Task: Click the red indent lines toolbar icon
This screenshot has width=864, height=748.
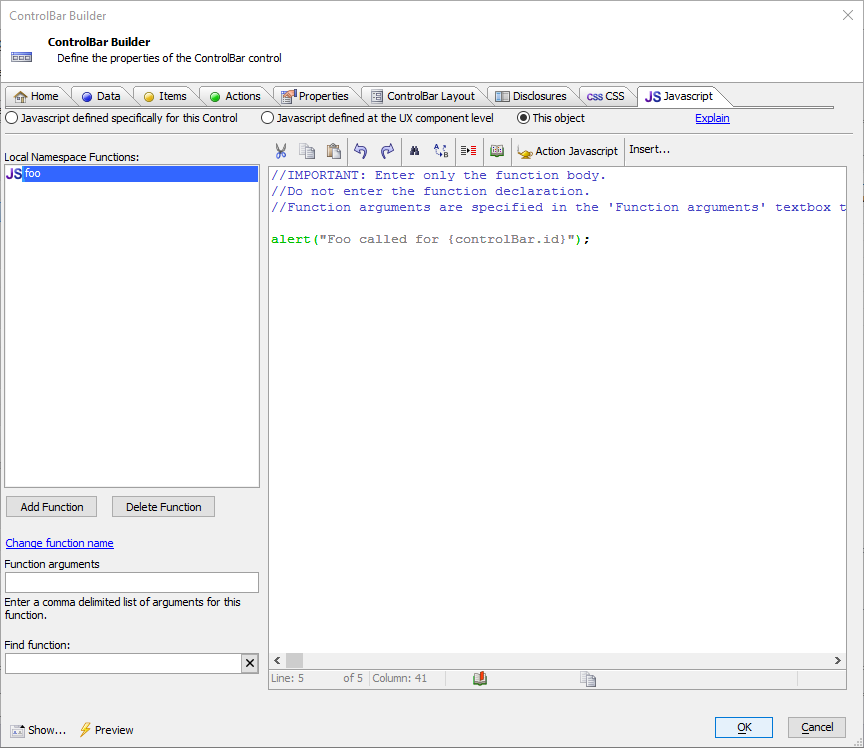Action: pyautogui.click(x=468, y=151)
